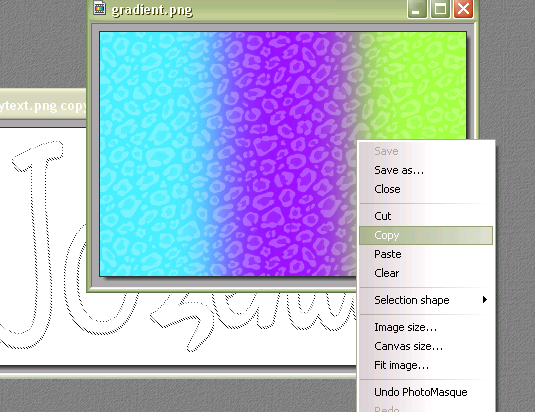Select Clear in the context menu
This screenshot has height=412, width=535.
(x=426, y=273)
